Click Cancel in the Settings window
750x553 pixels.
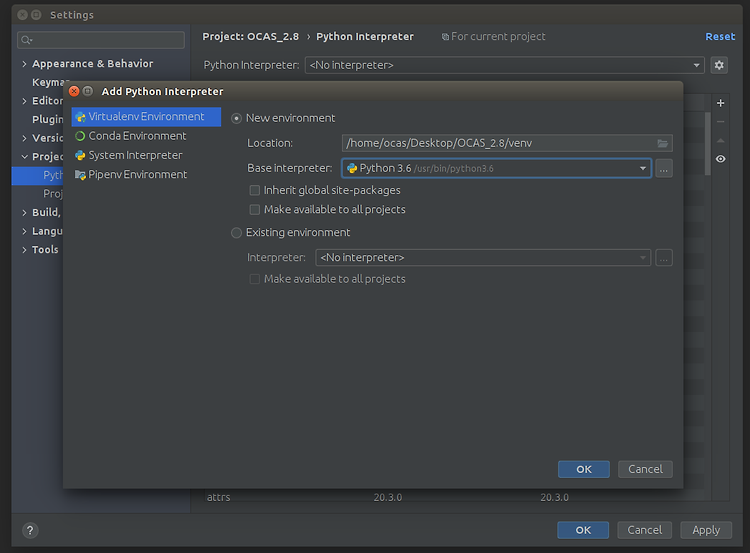coord(645,530)
